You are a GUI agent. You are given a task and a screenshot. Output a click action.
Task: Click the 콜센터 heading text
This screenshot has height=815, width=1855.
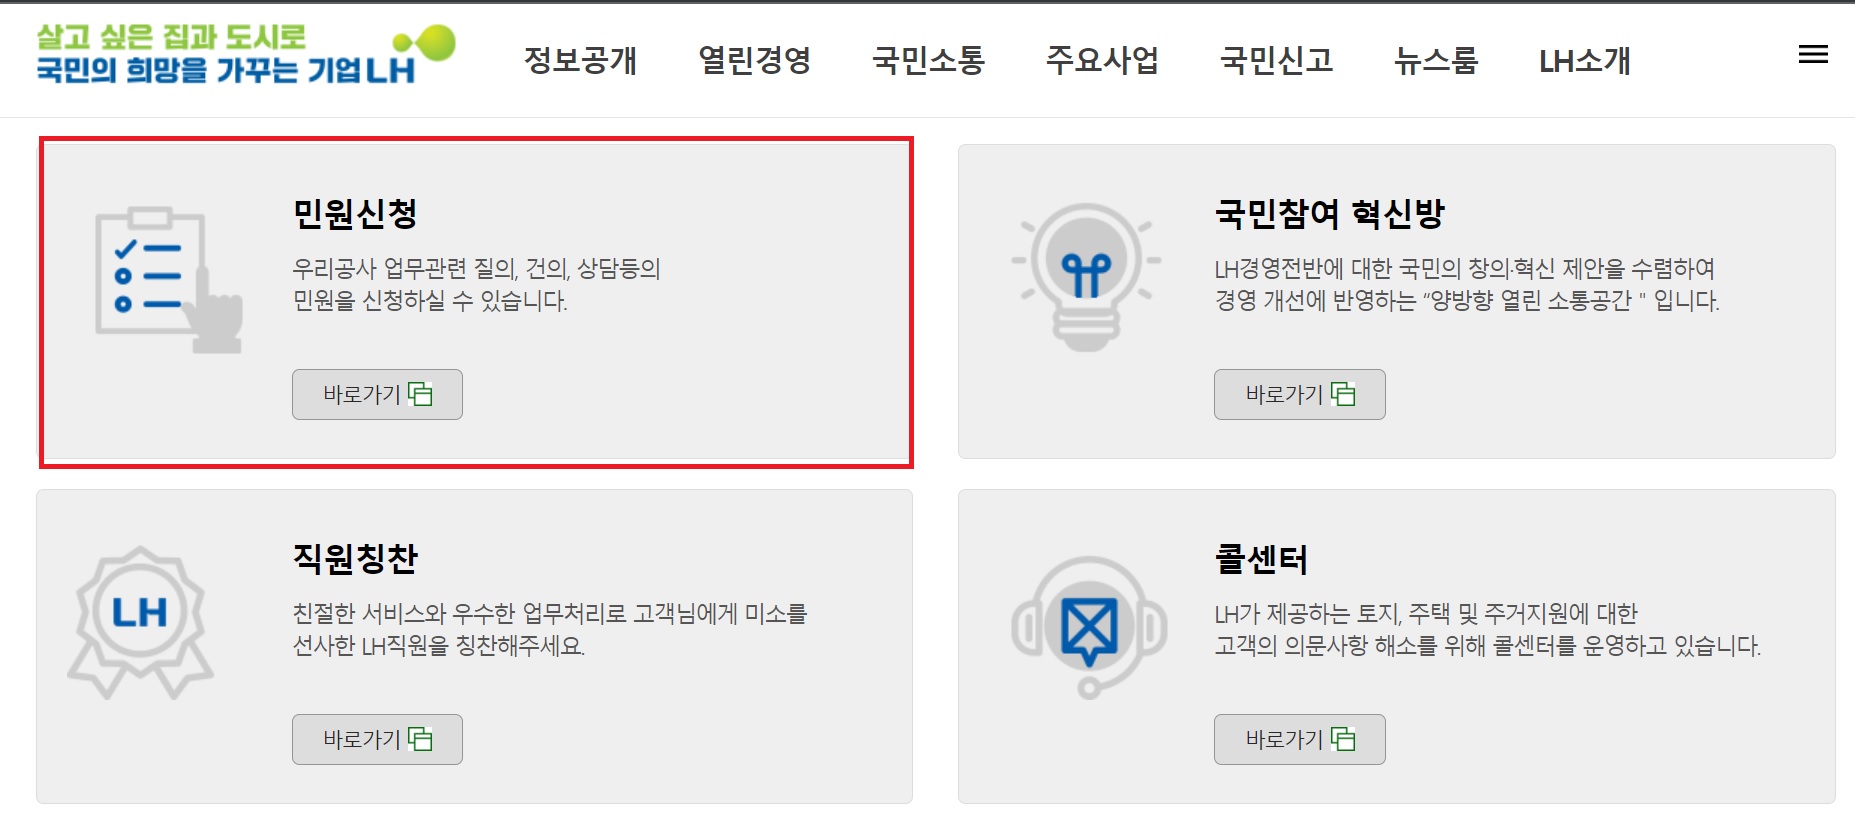click(x=1261, y=558)
